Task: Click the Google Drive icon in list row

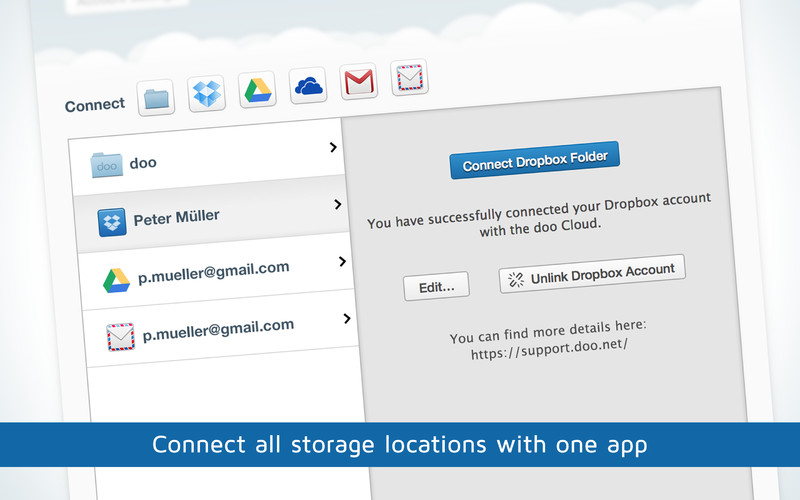Action: [x=116, y=280]
